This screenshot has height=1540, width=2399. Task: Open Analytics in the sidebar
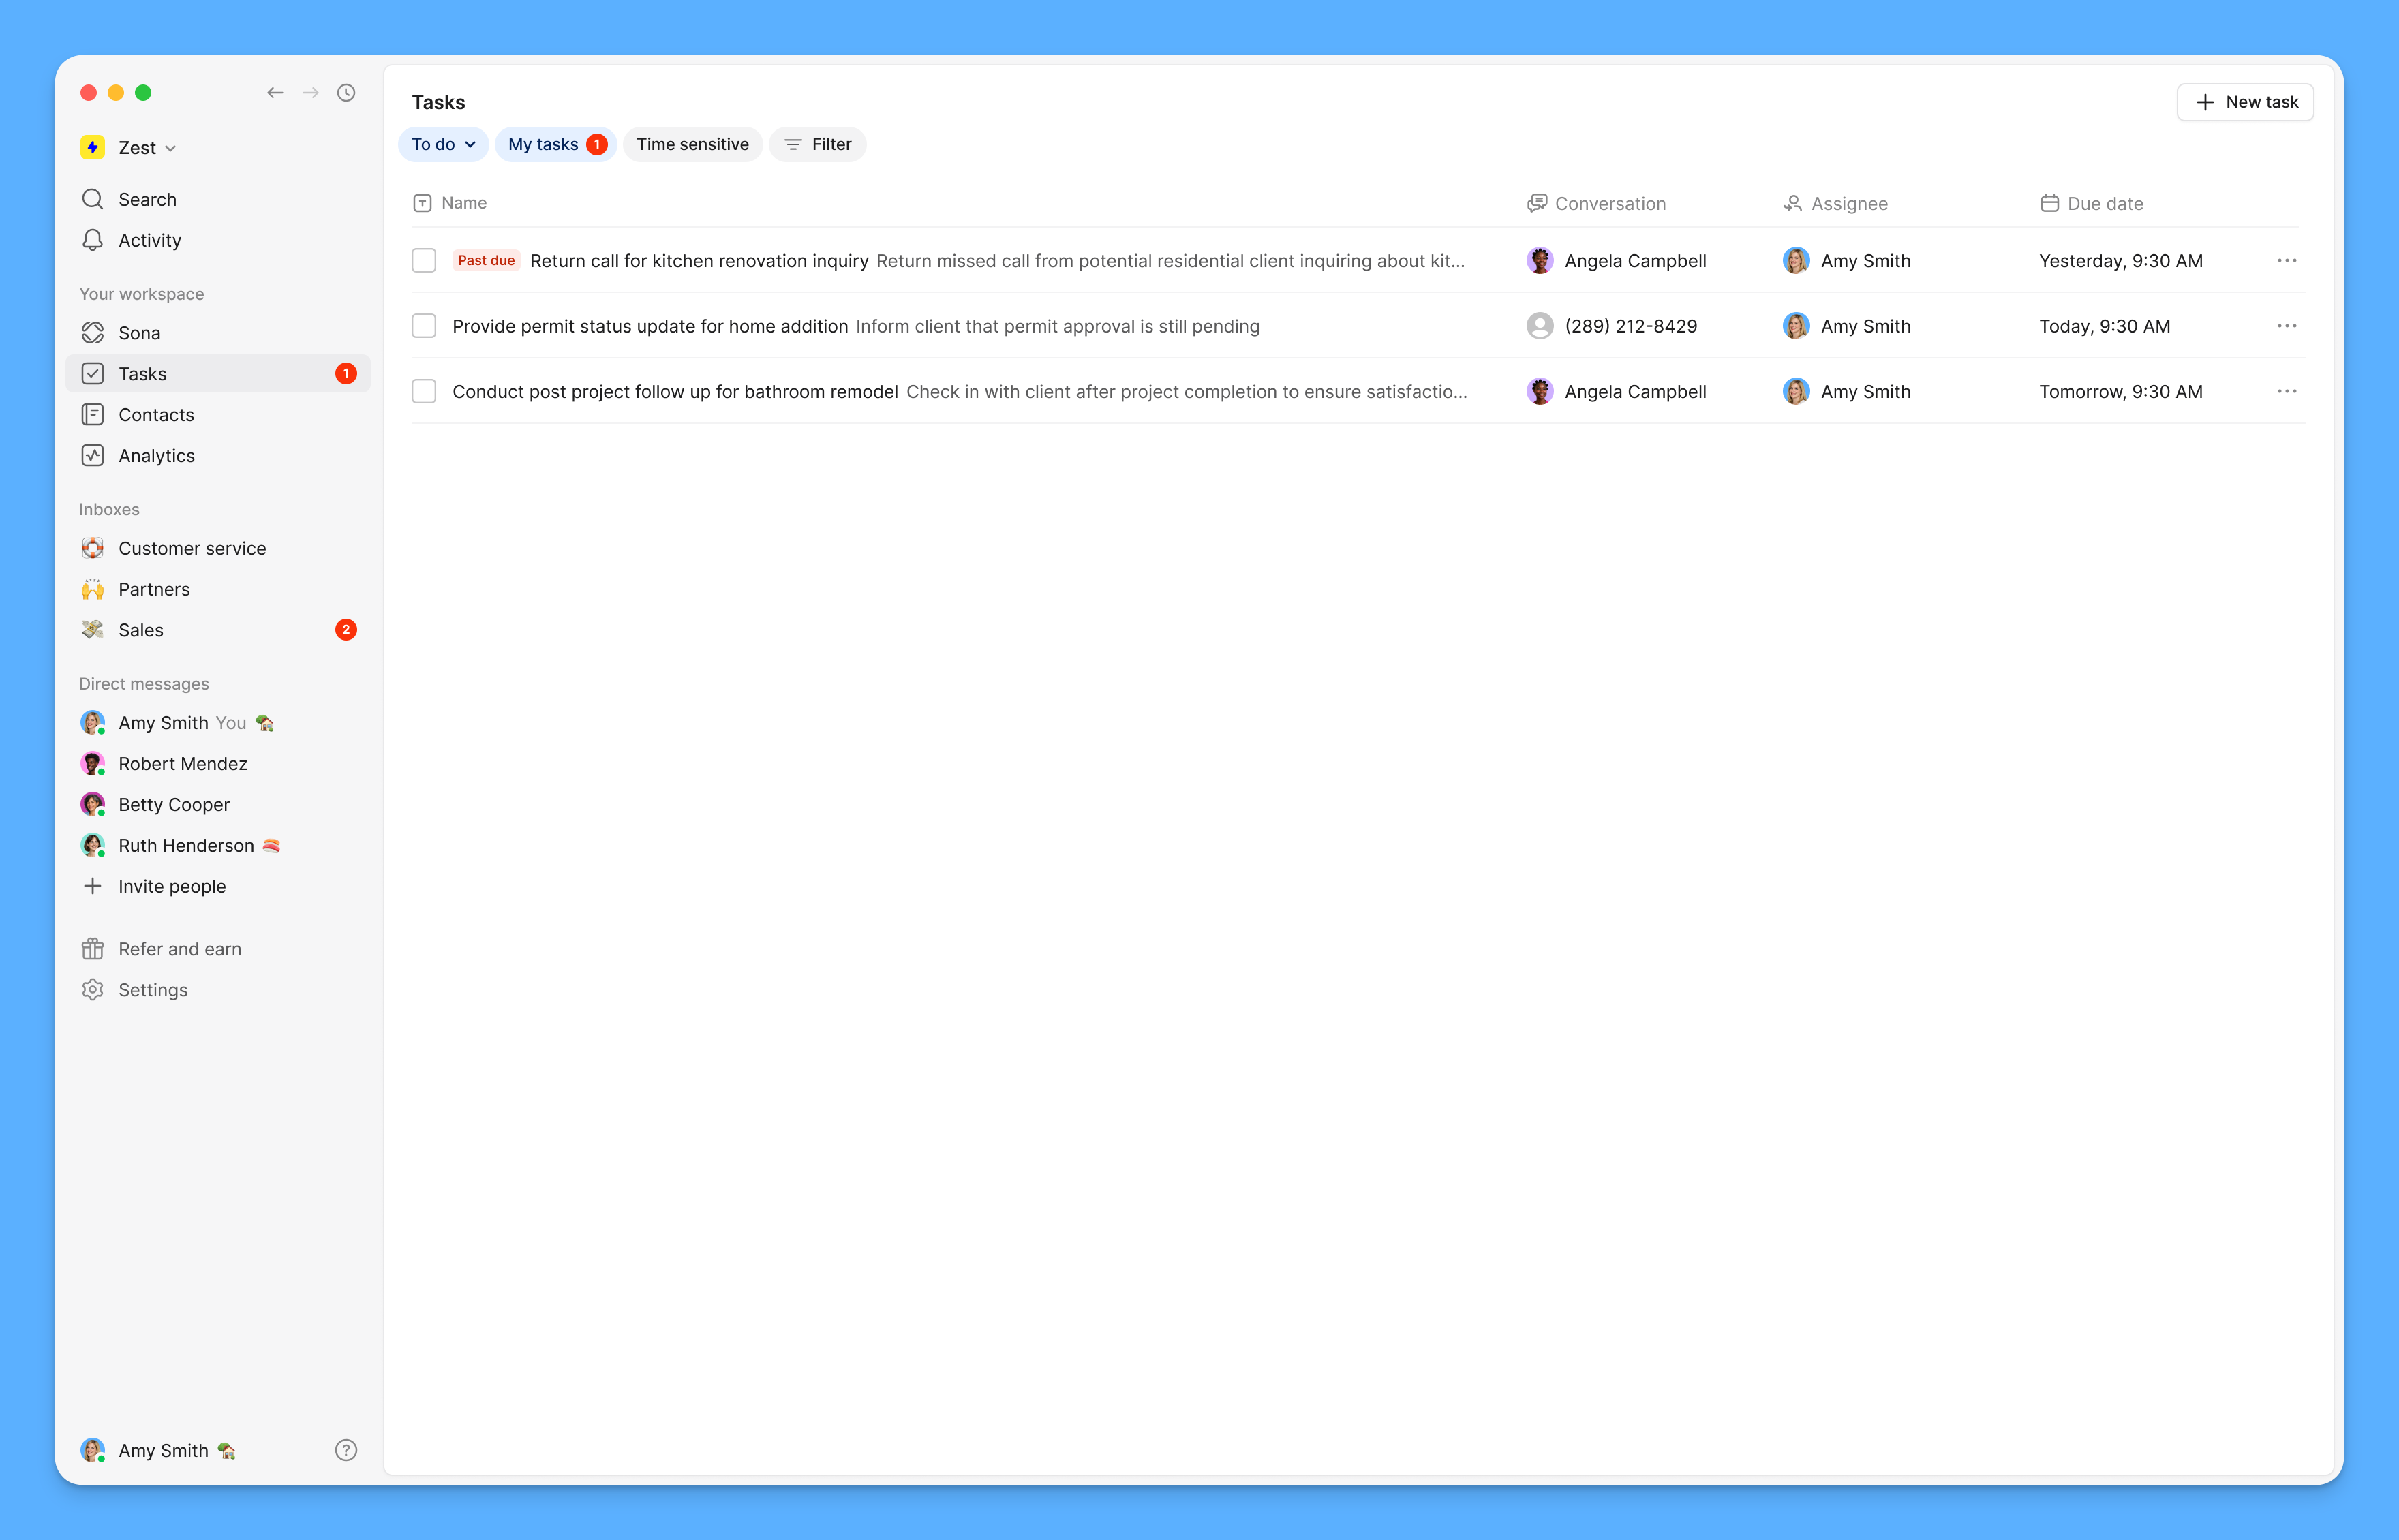point(218,456)
